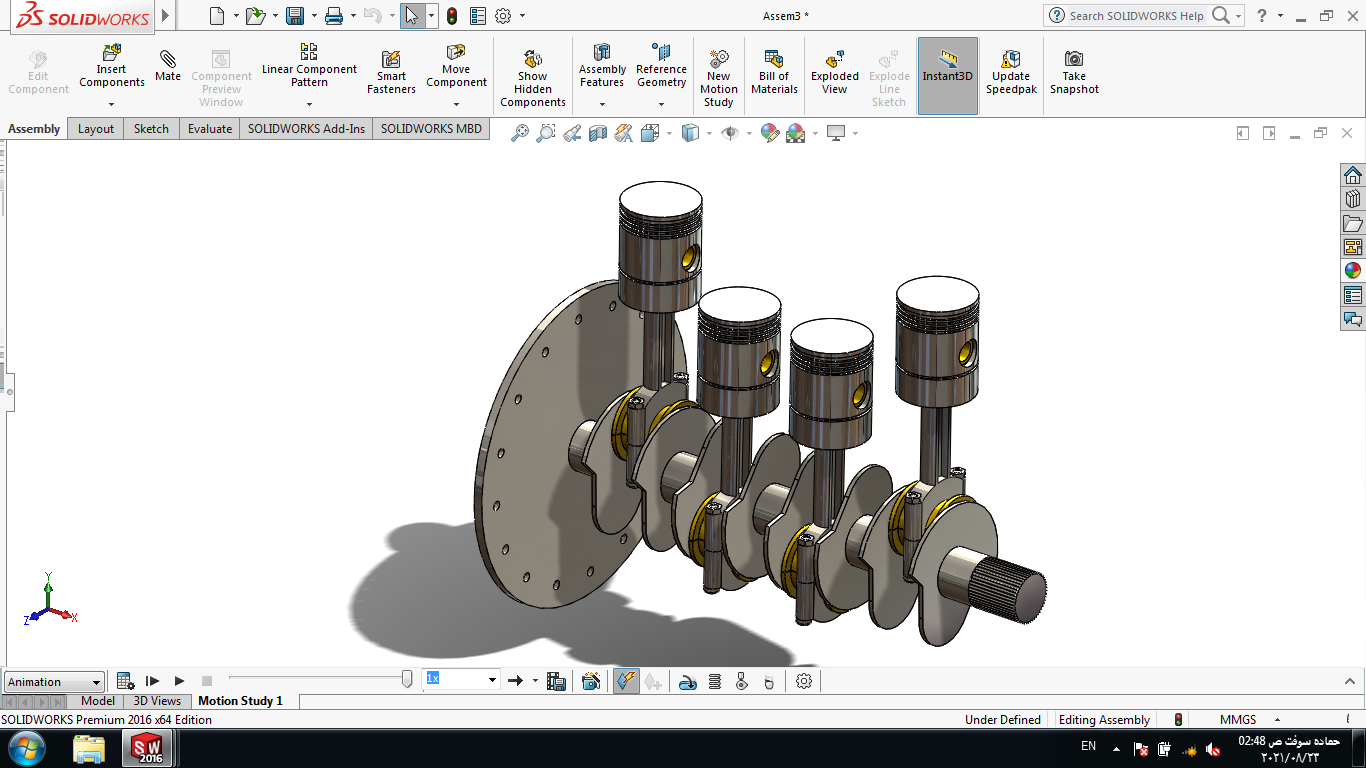1366x768 pixels.
Task: Switch to the Evaluate tab
Action: tap(210, 129)
